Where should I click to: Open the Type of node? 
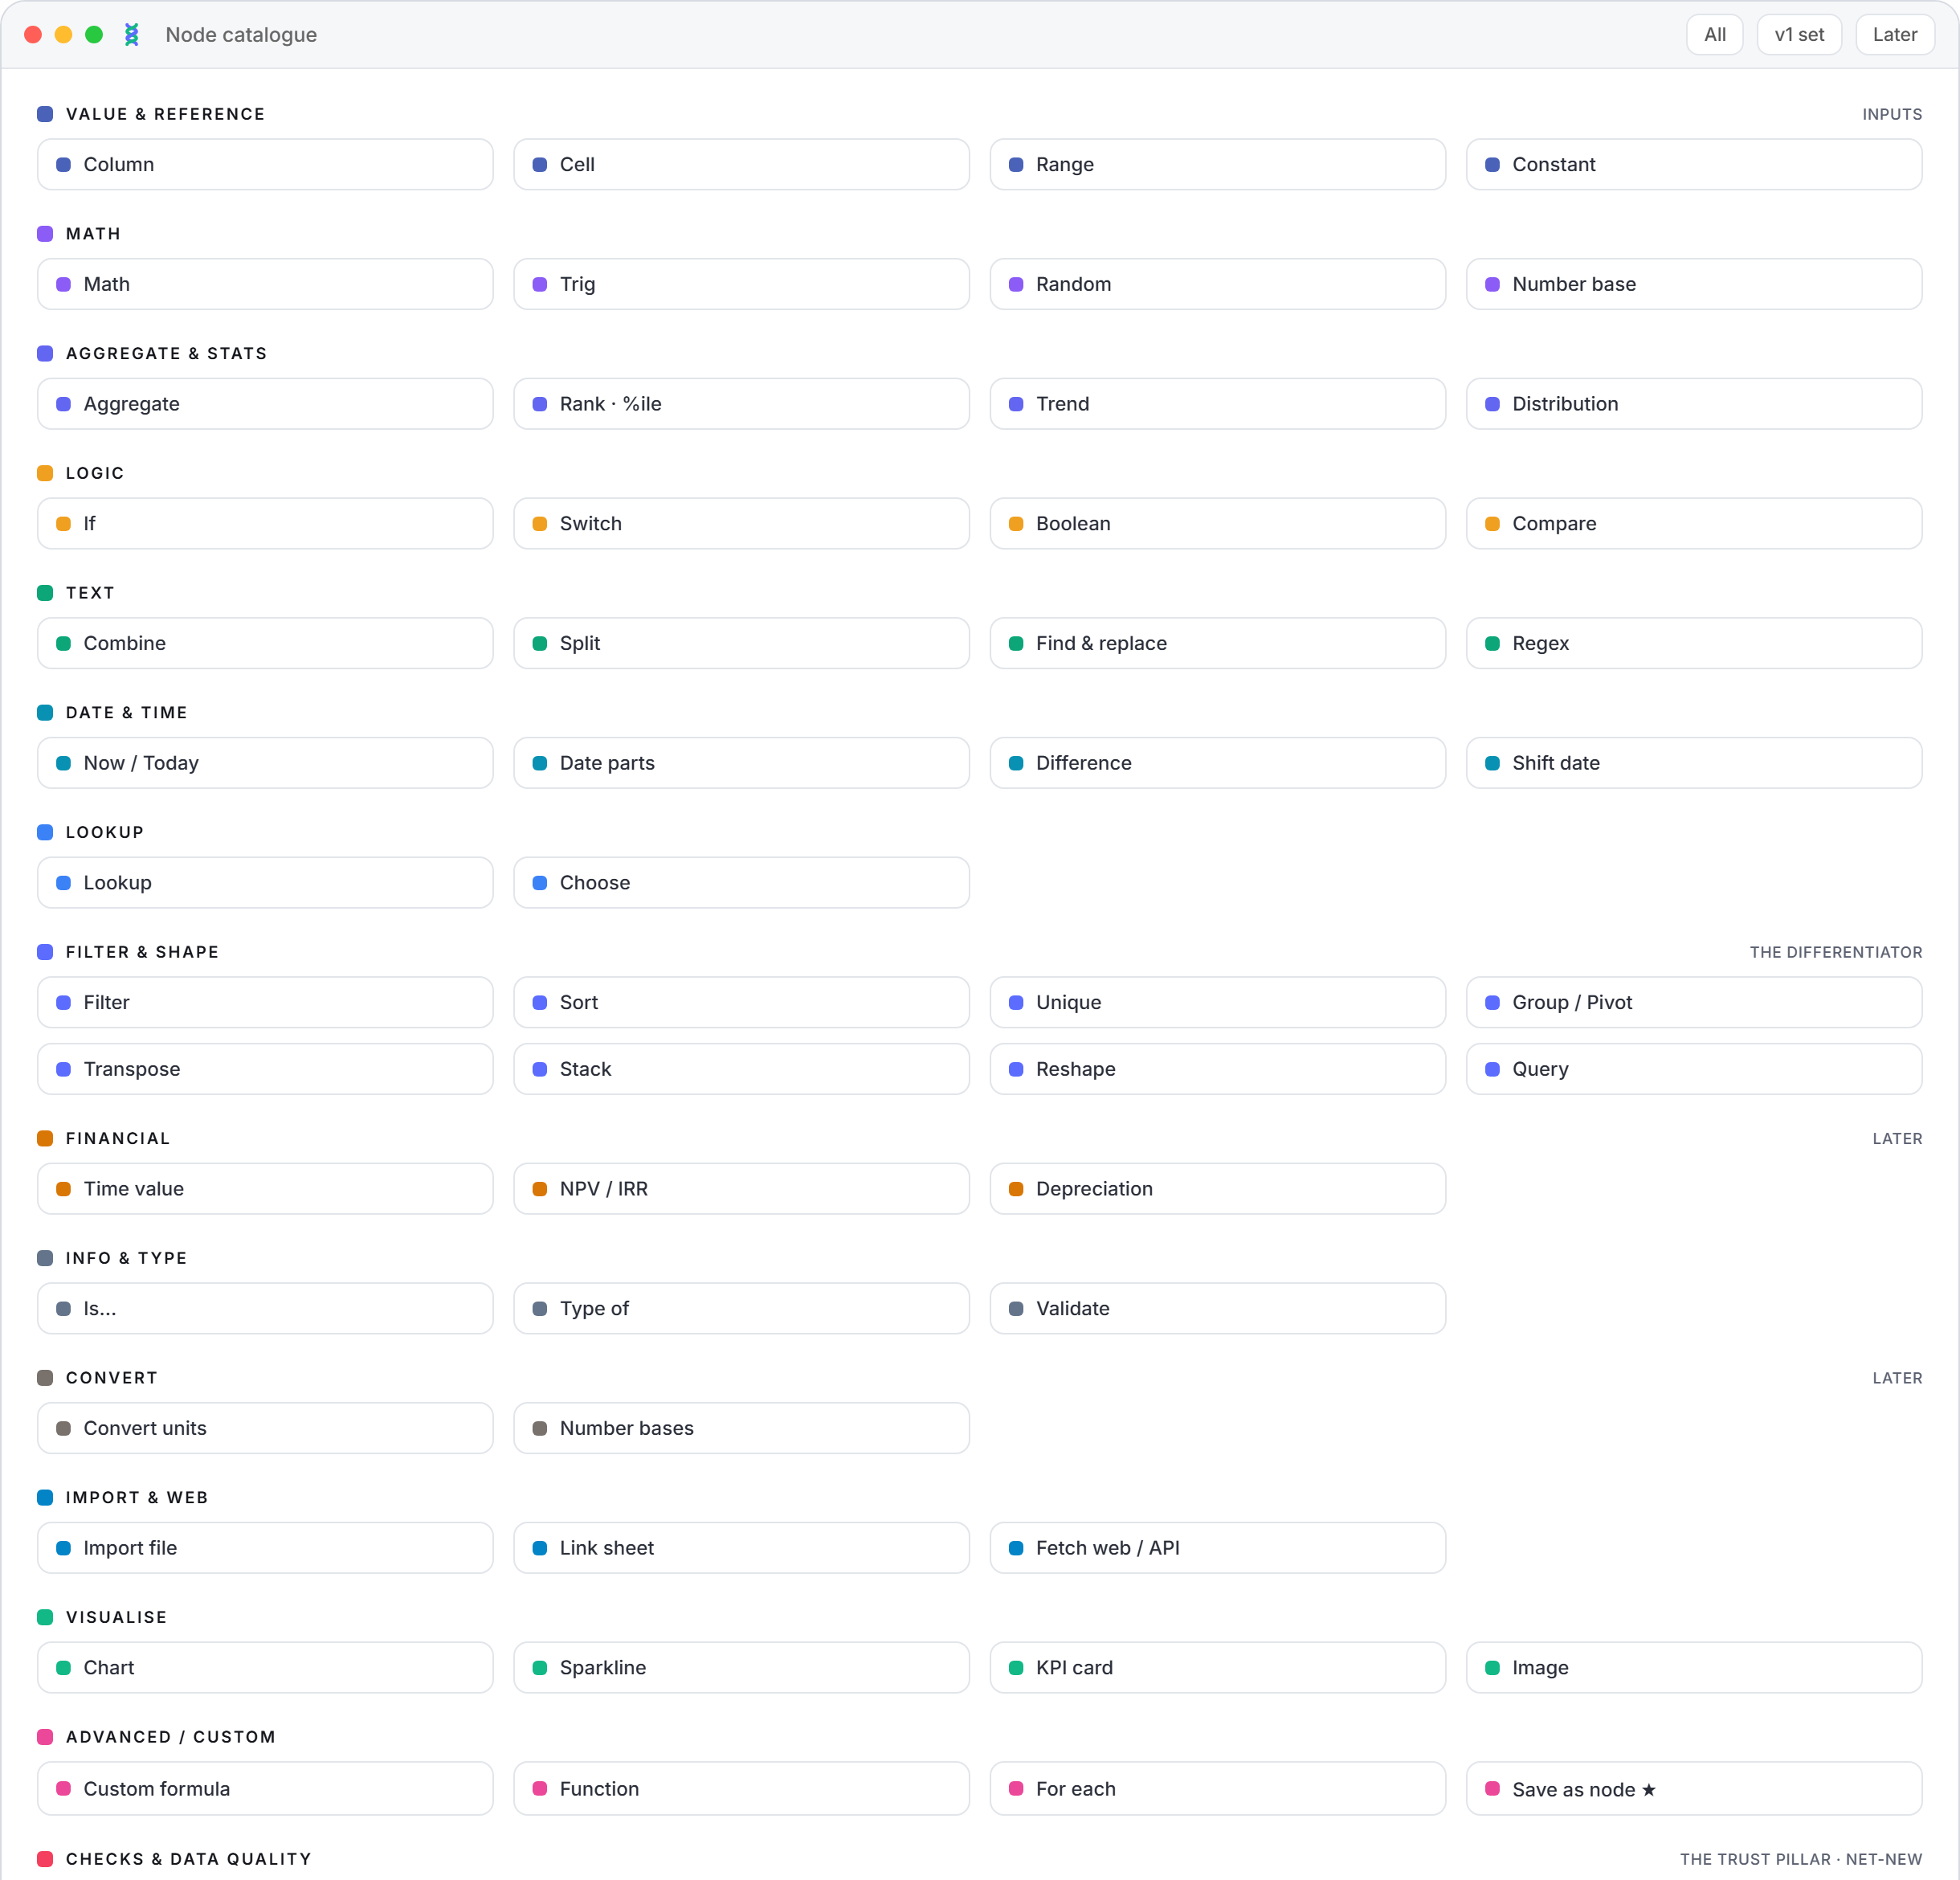point(741,1308)
